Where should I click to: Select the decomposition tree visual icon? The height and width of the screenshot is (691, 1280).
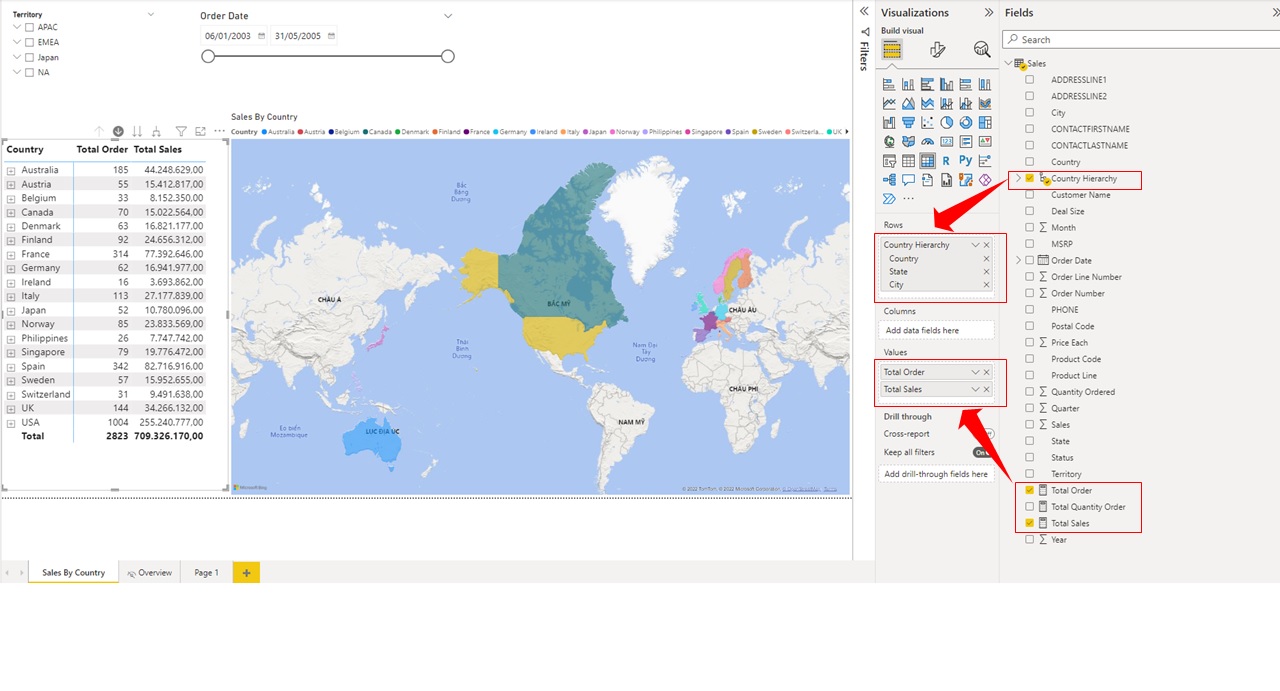tap(890, 178)
